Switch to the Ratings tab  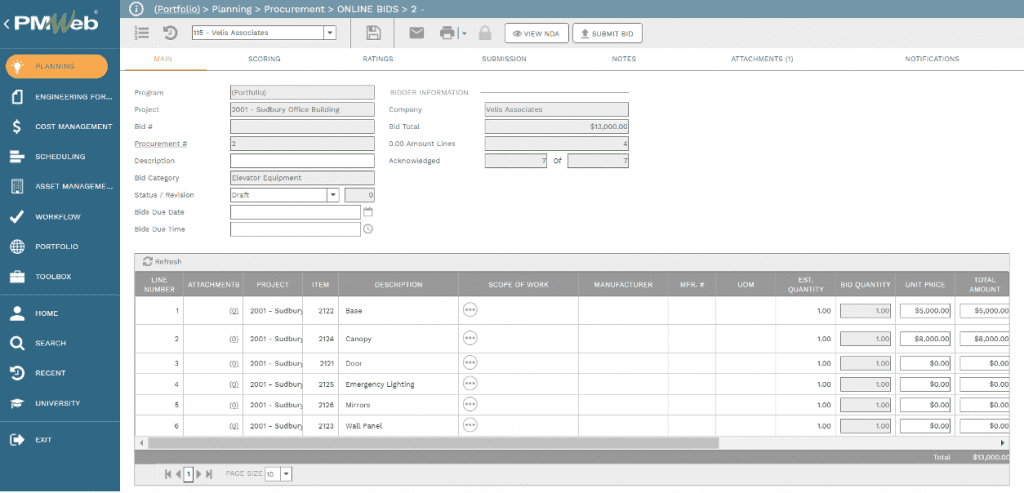[x=378, y=59]
